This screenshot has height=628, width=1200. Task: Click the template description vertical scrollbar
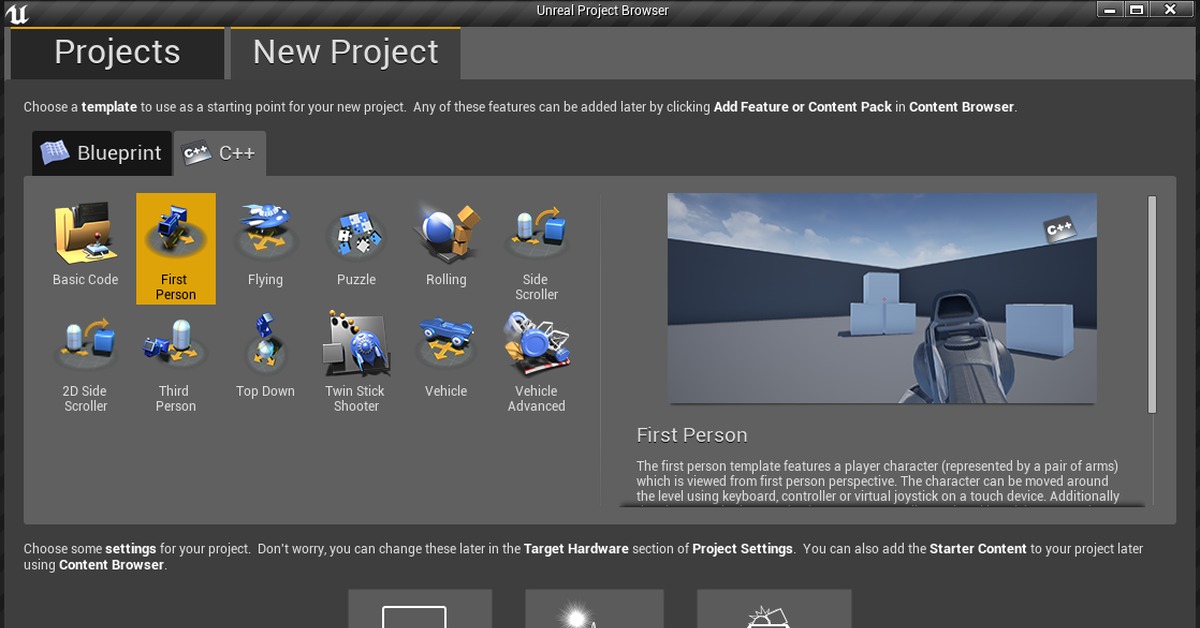(x=1152, y=304)
